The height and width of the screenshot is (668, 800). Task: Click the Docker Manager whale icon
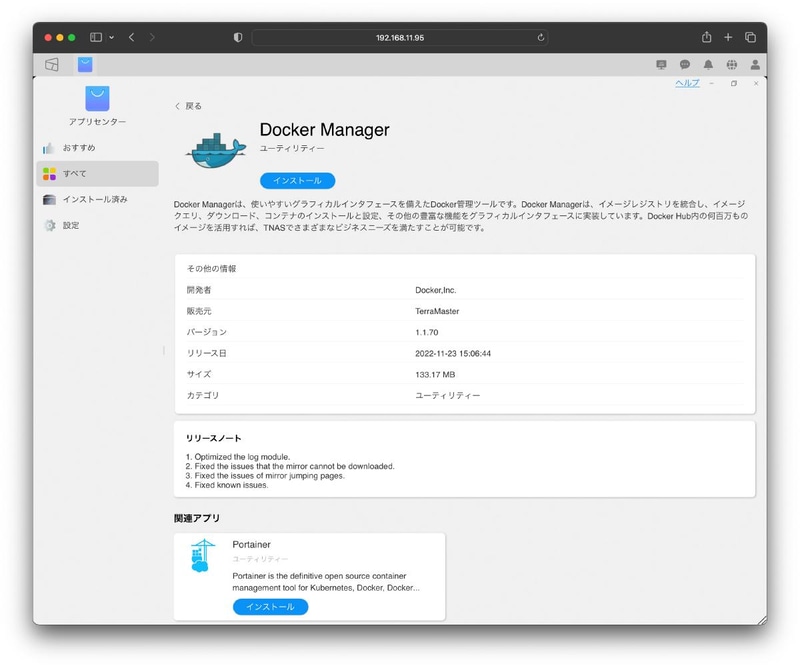(214, 148)
